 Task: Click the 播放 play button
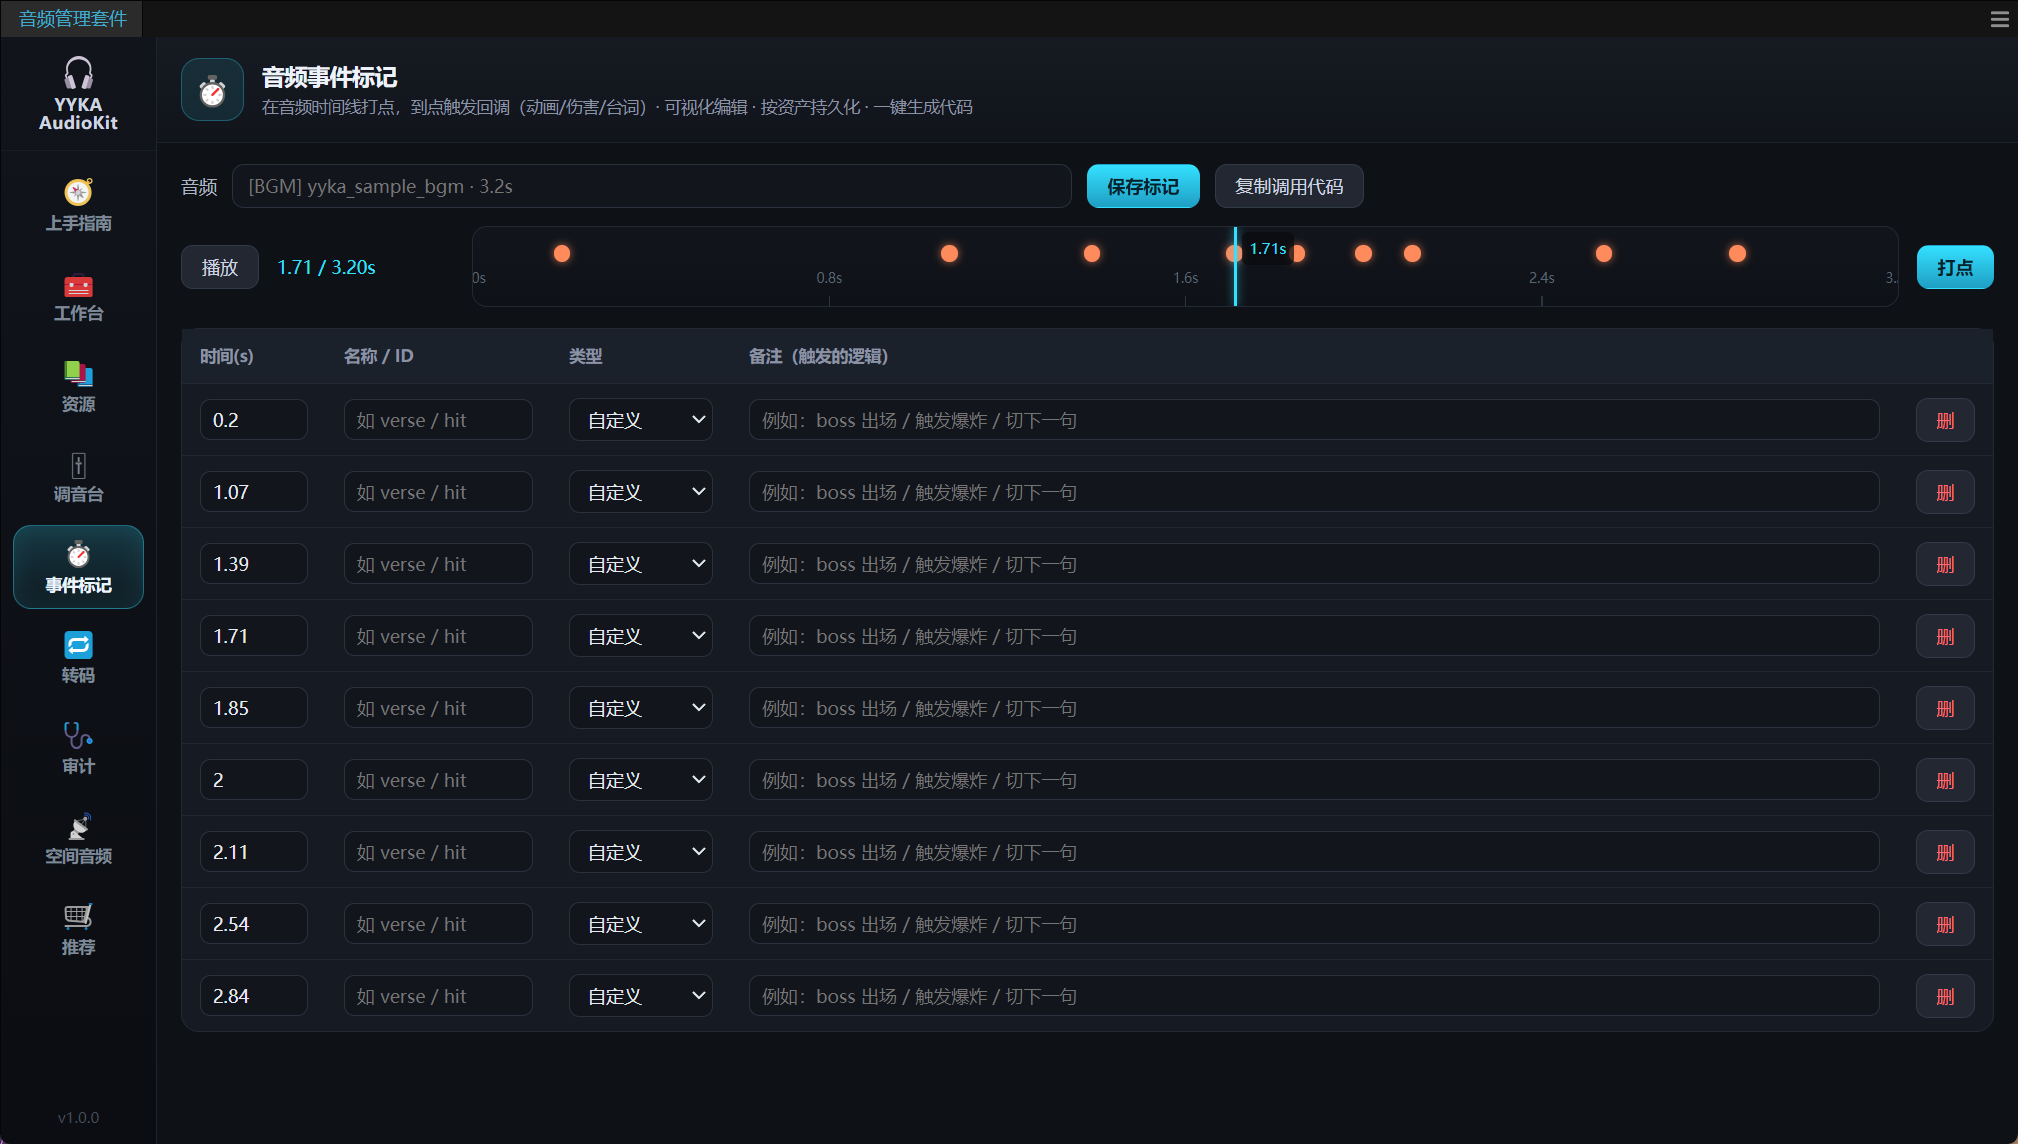point(220,267)
